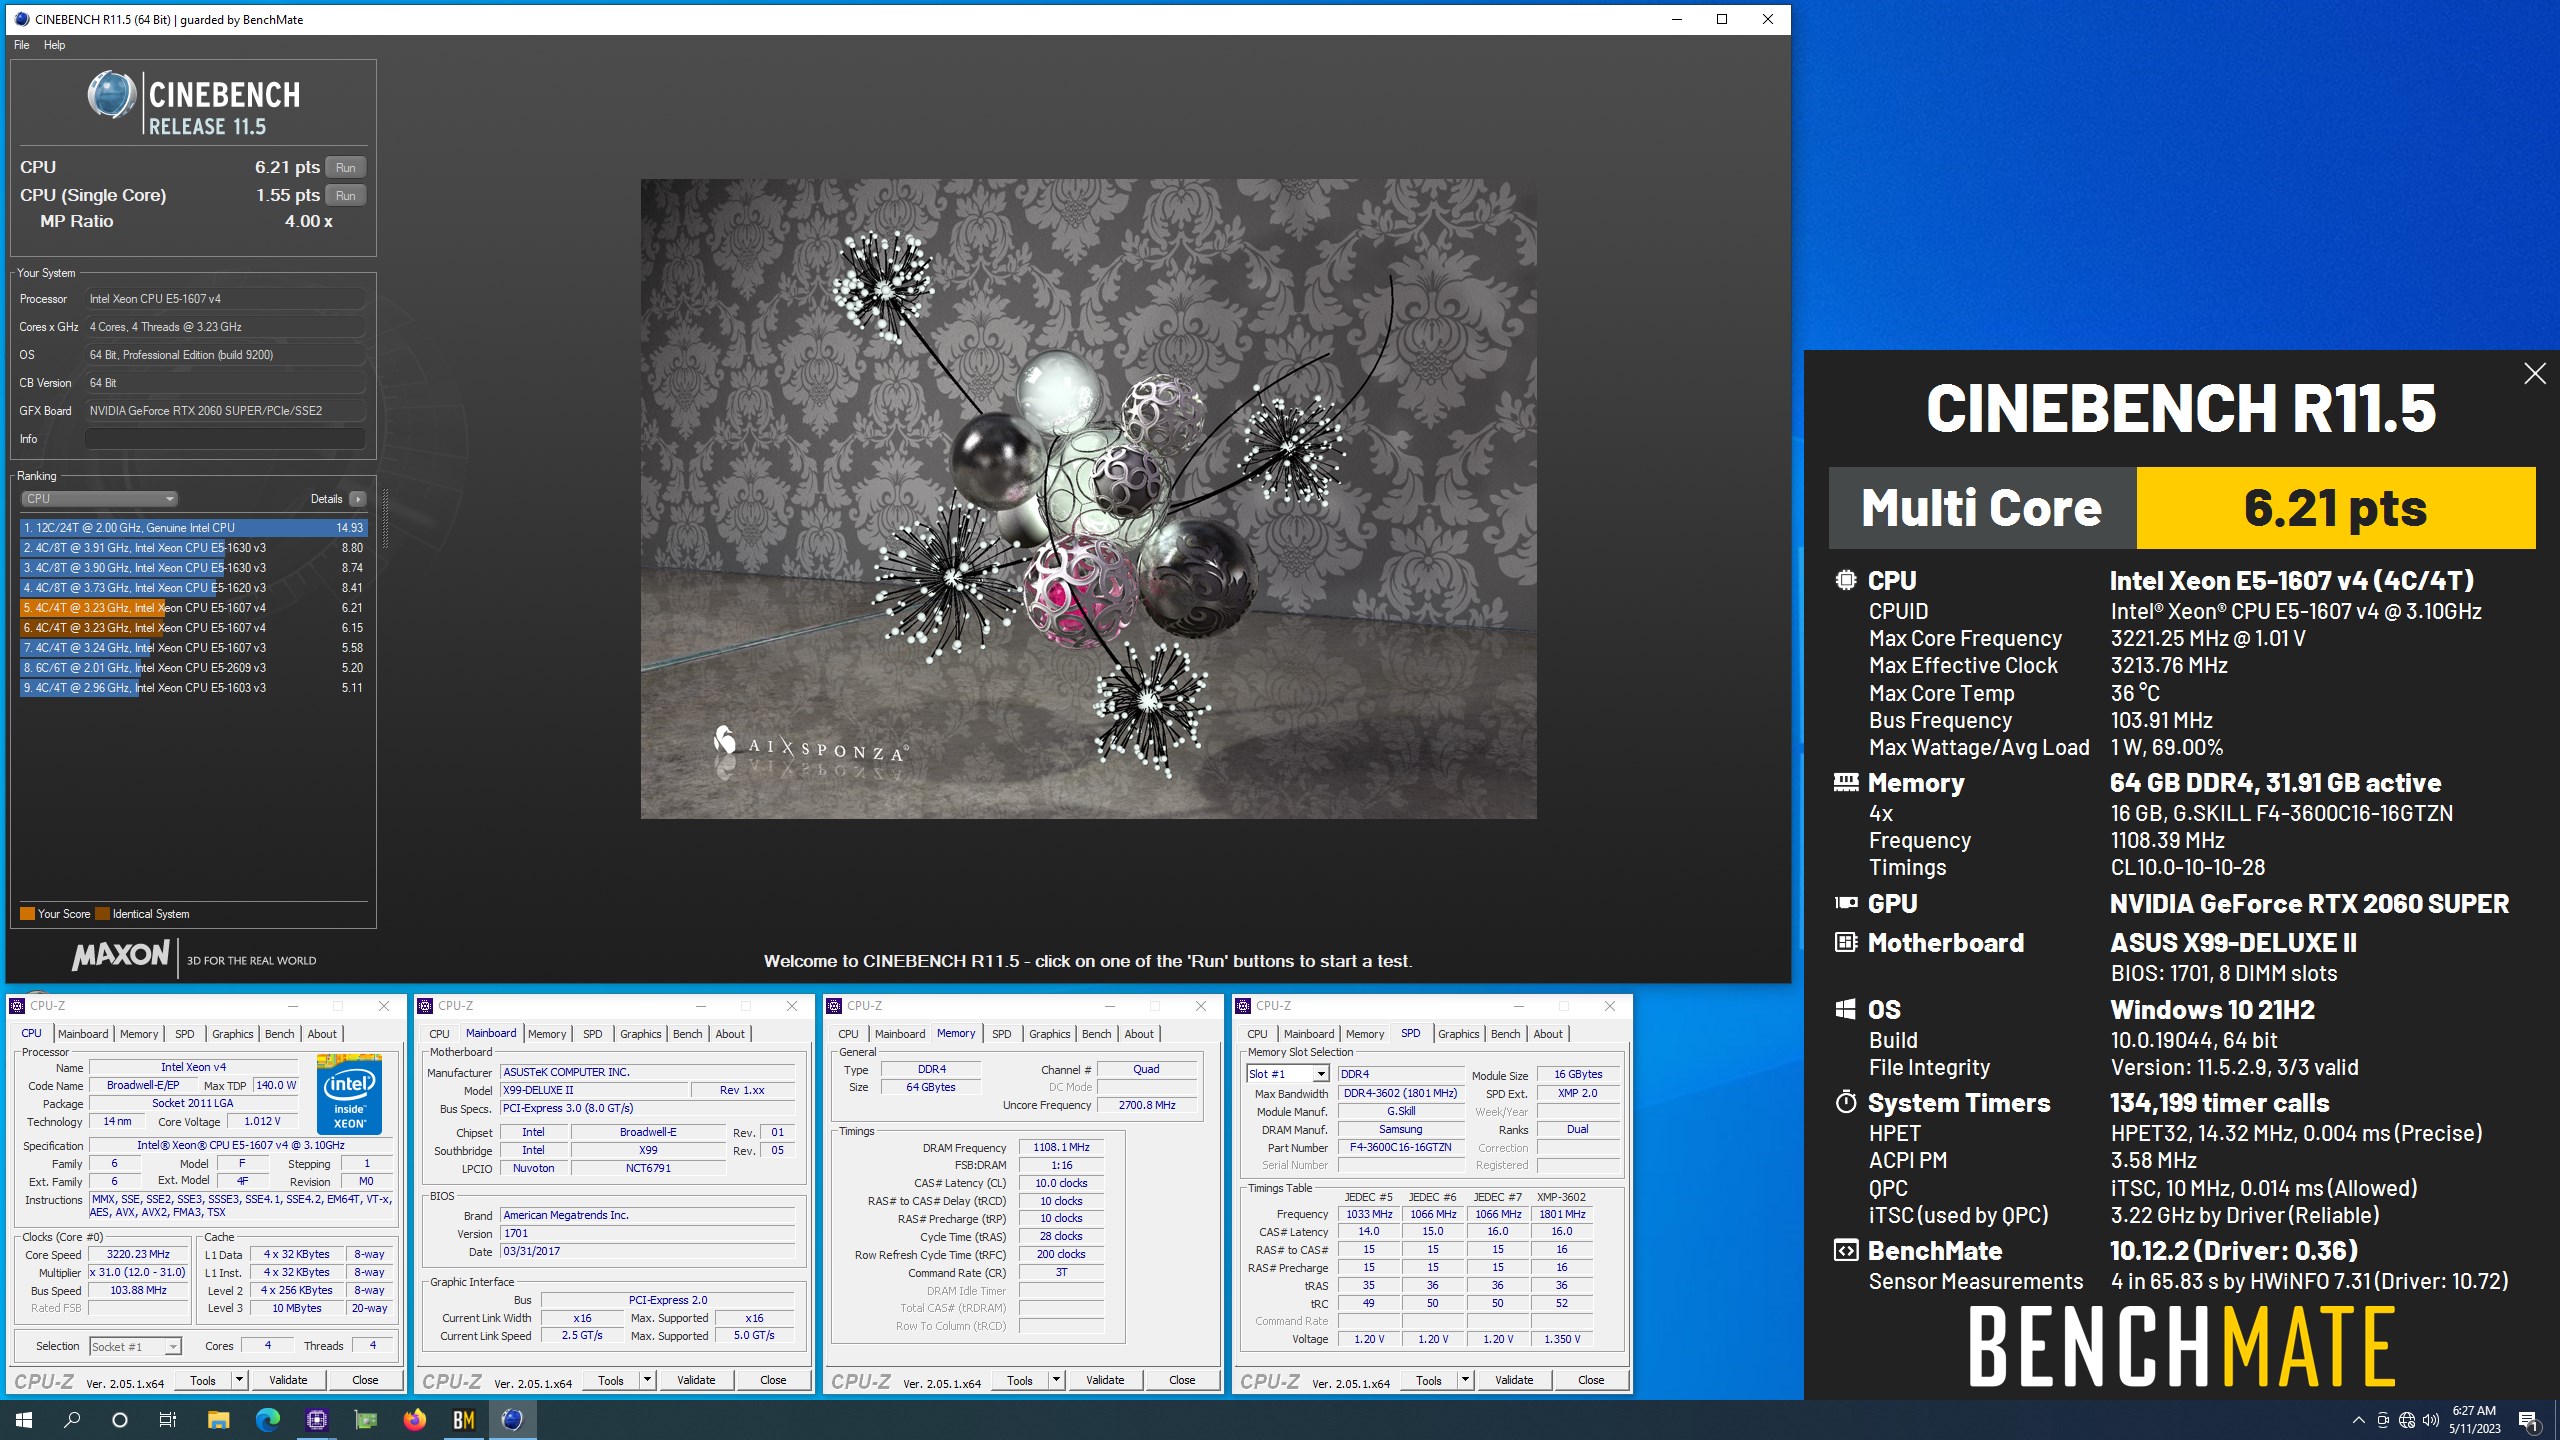Show hidden system tray icons

[x=2359, y=1420]
